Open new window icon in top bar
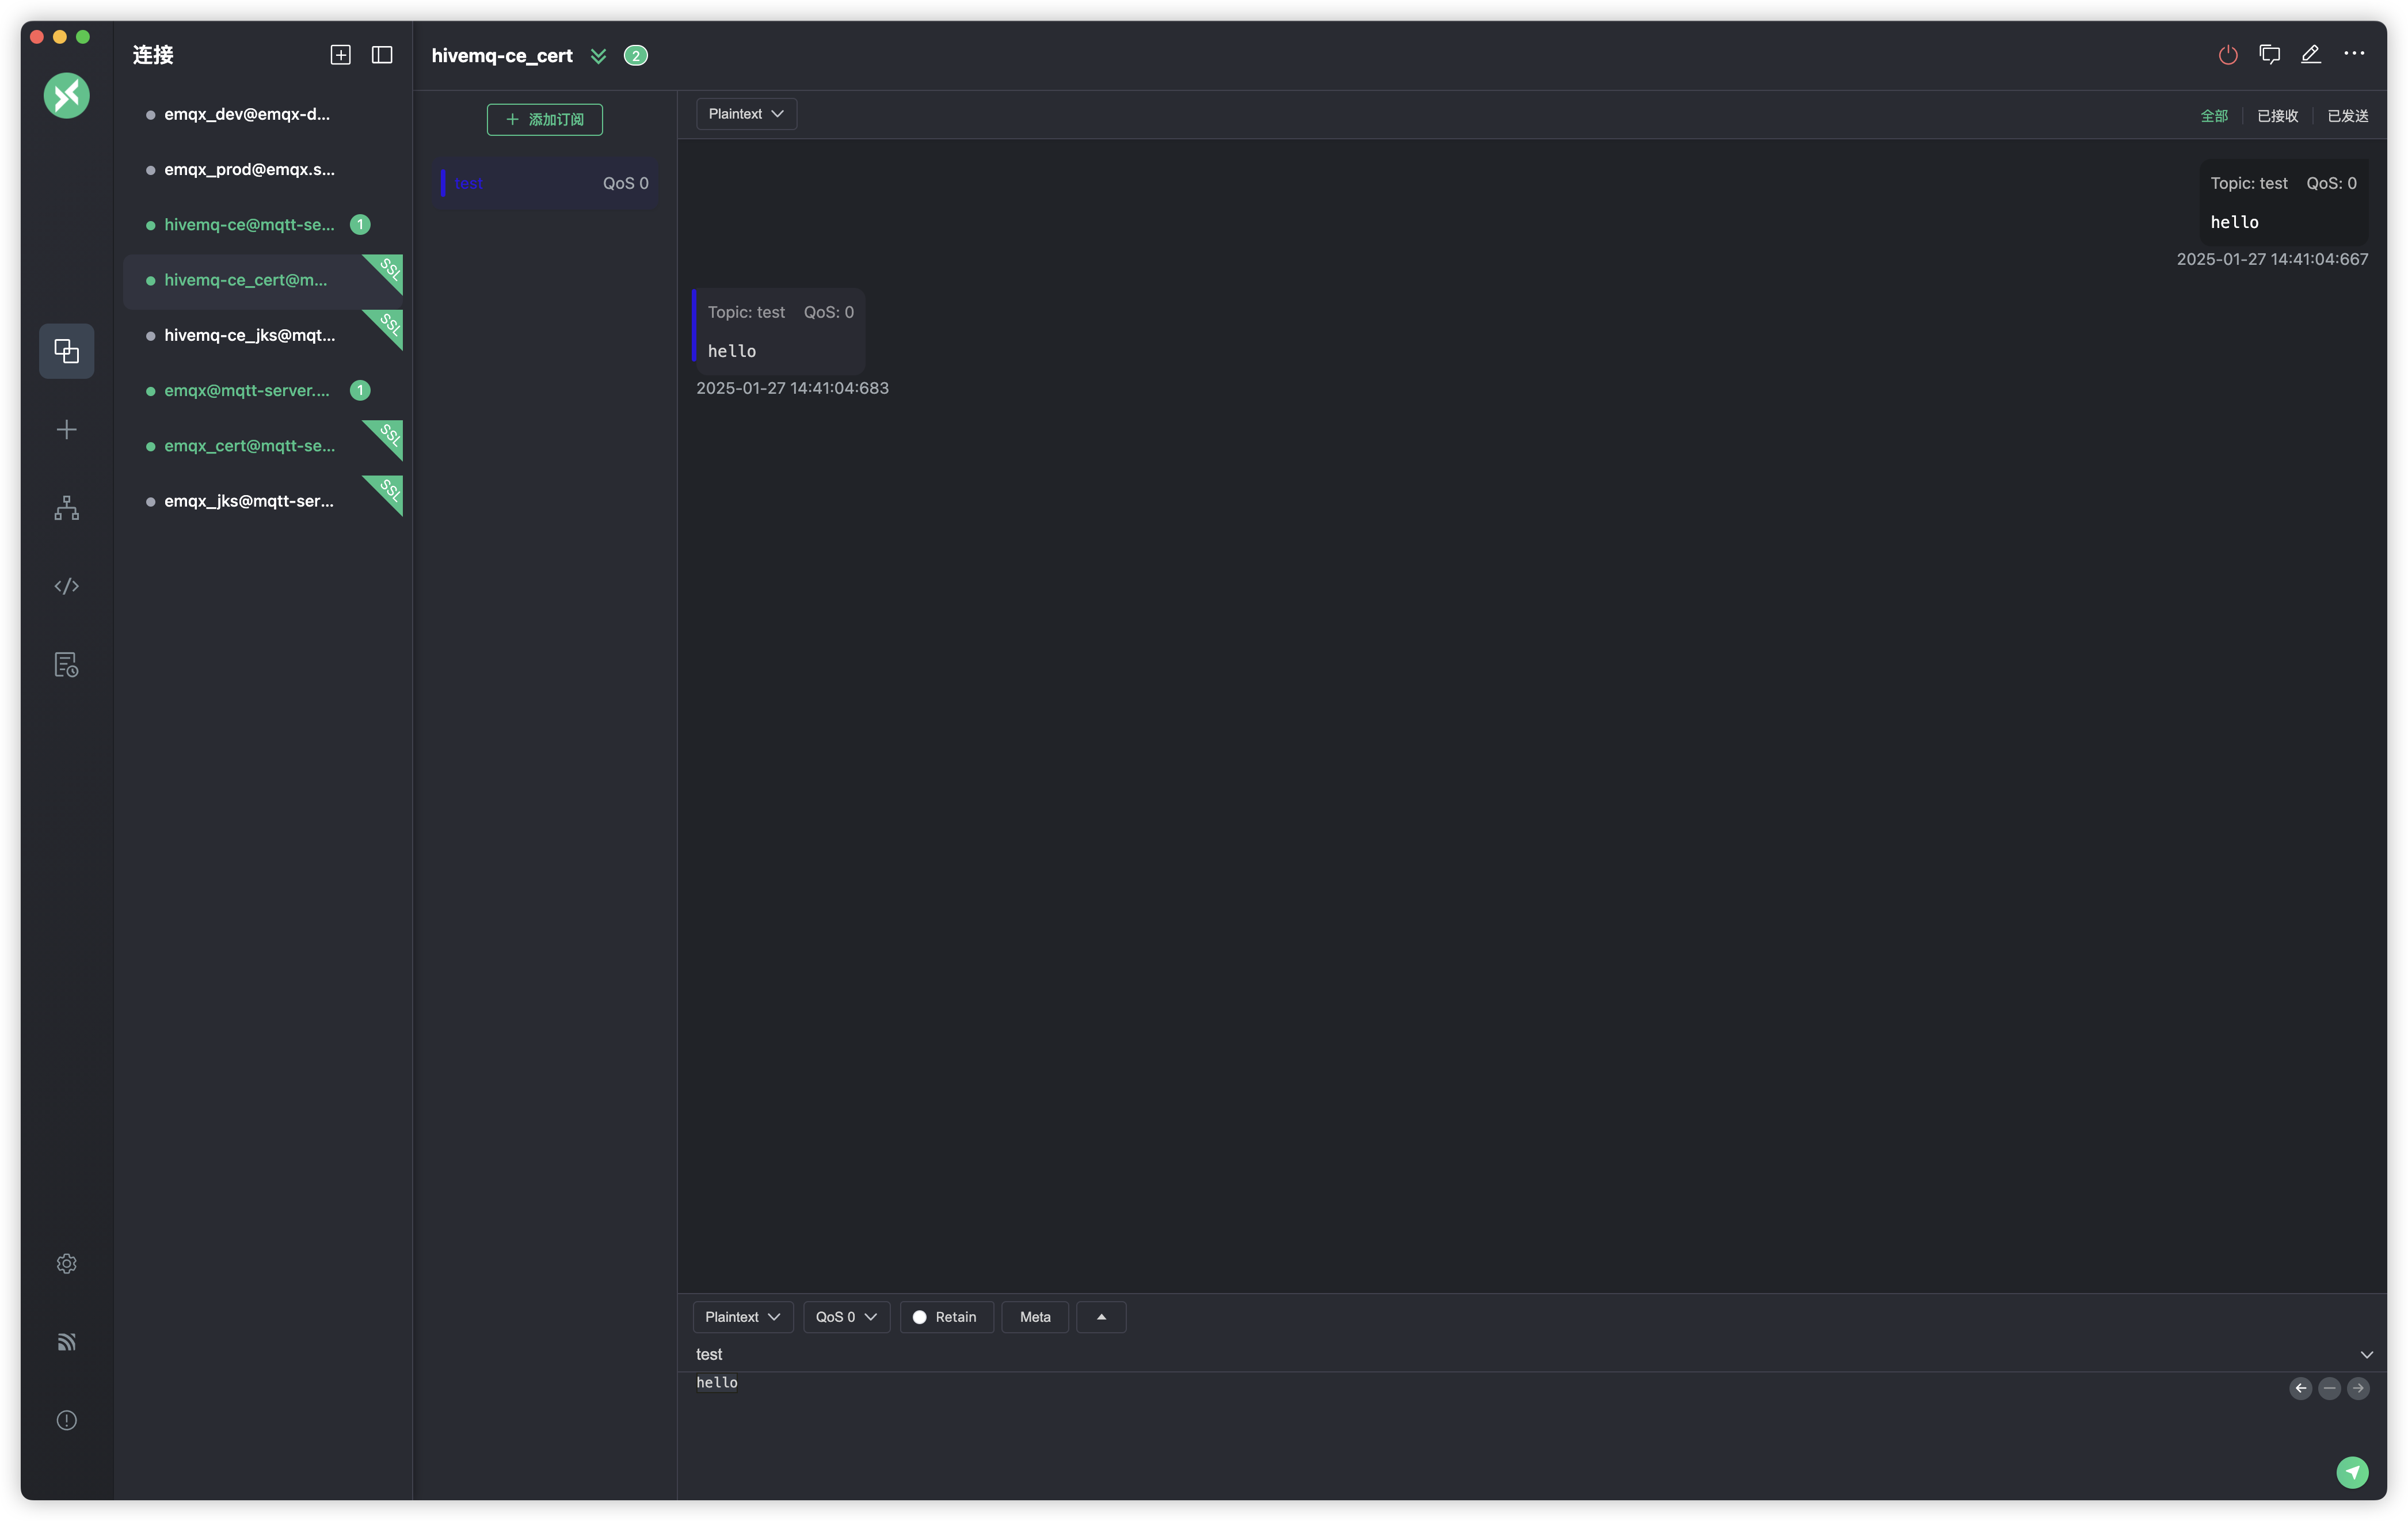The image size is (2408, 1521). [x=2270, y=55]
